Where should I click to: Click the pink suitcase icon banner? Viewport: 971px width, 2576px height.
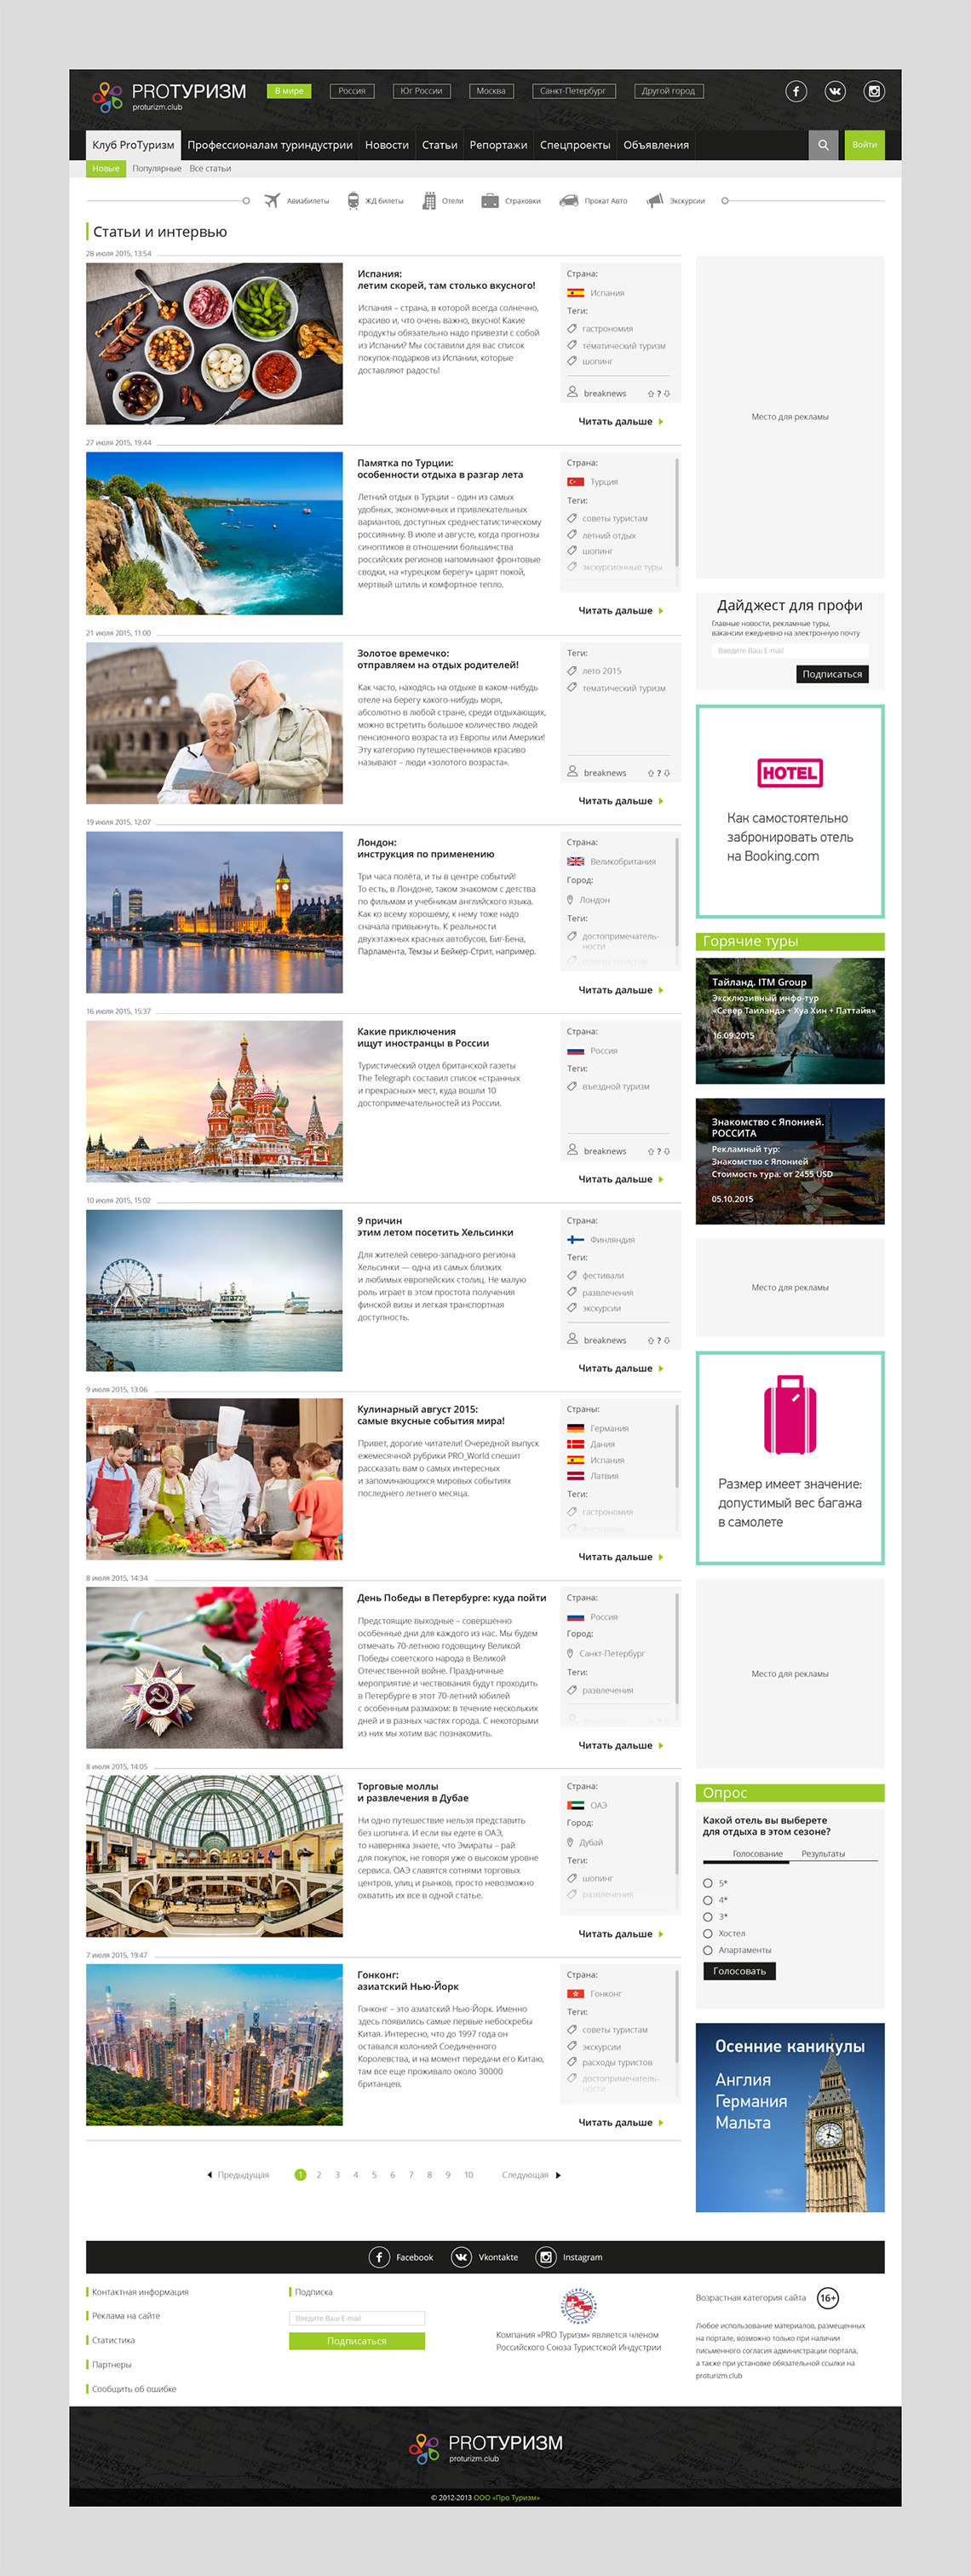click(x=790, y=1457)
